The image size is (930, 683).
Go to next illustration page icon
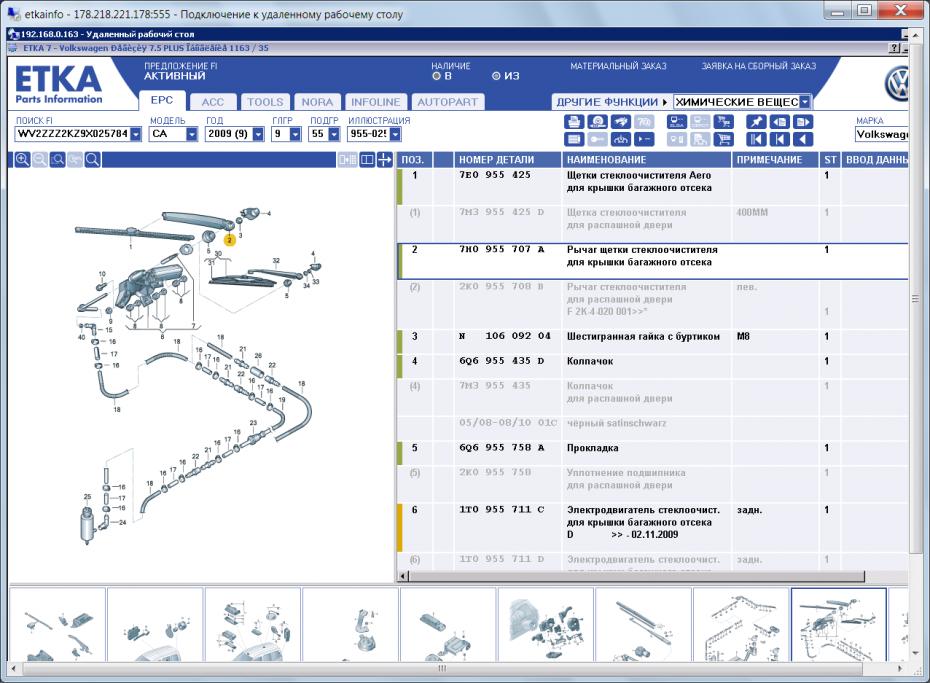point(803,122)
